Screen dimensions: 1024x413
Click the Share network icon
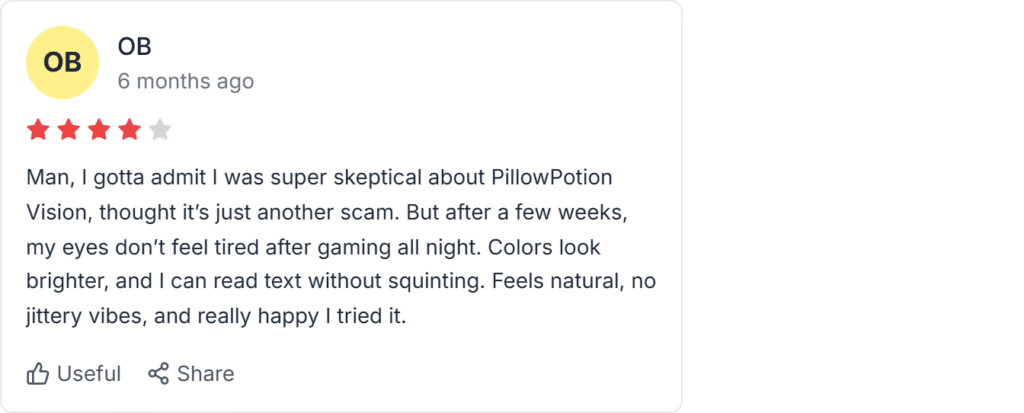[x=159, y=374]
